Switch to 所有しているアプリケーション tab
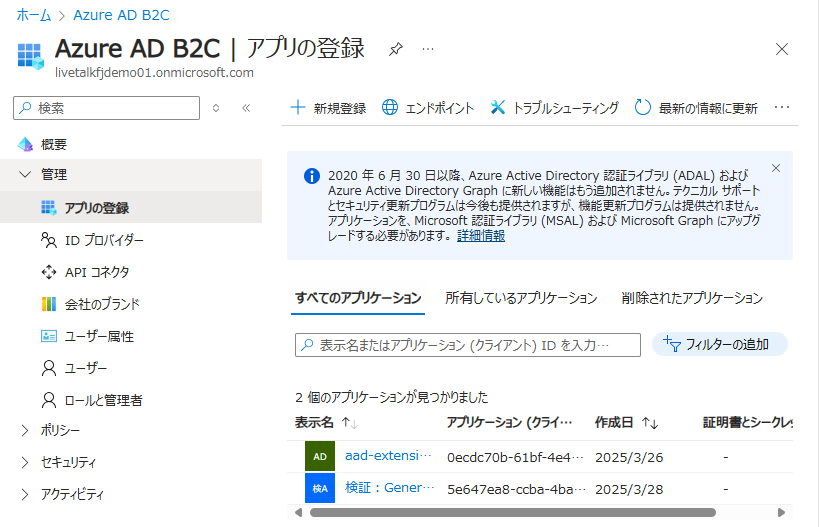The height and width of the screenshot is (527, 819). pos(521,298)
